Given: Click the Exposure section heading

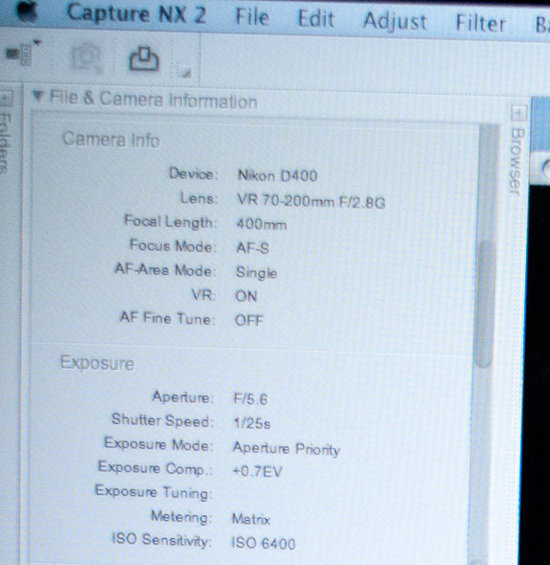Looking at the screenshot, I should 97,363.
